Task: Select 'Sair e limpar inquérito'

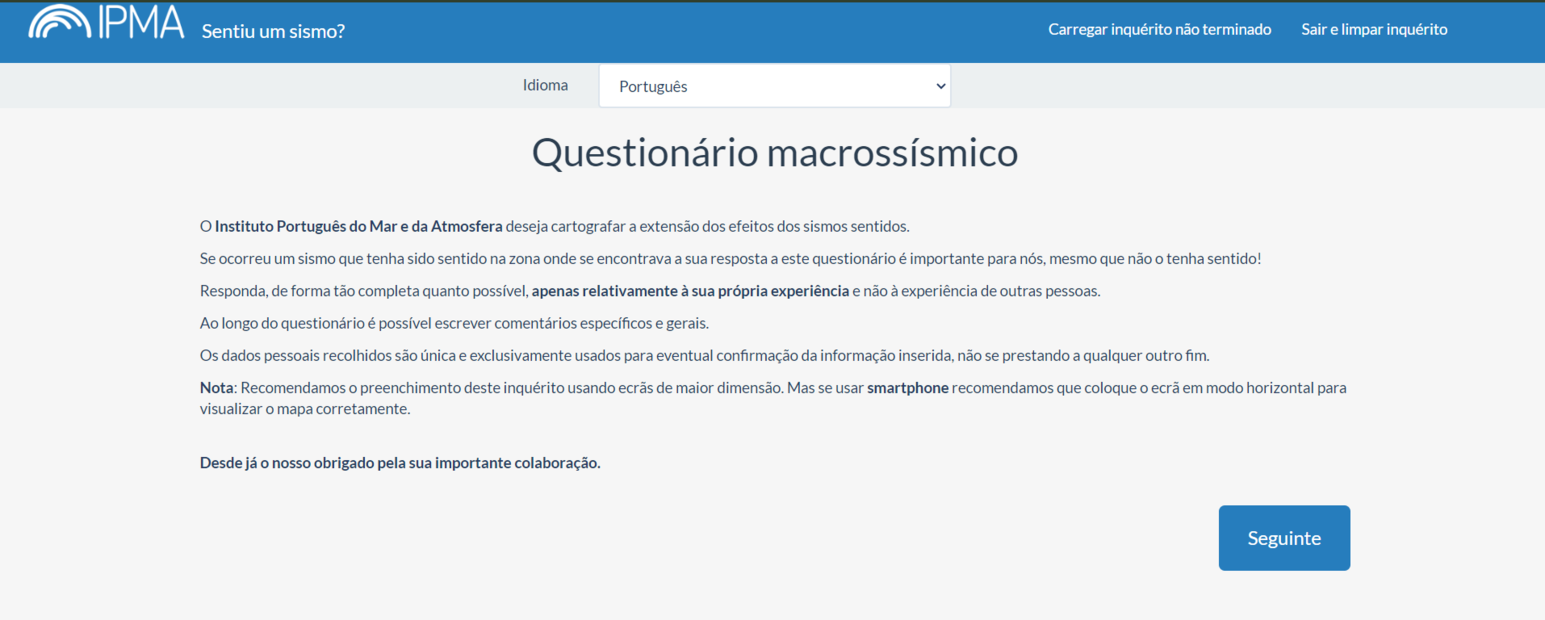Action: (x=1374, y=30)
